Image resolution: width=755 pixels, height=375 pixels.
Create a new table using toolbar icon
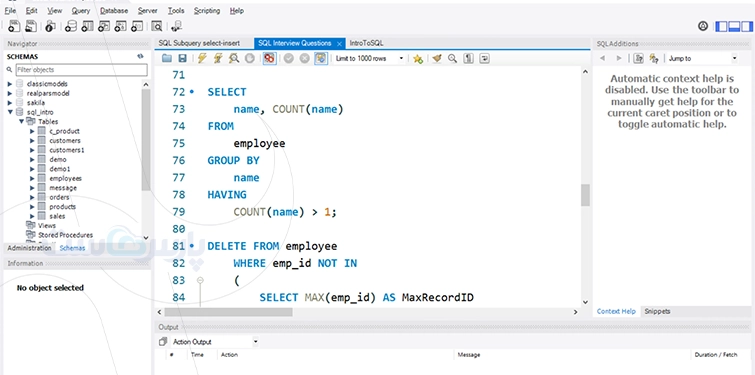pos(87,26)
